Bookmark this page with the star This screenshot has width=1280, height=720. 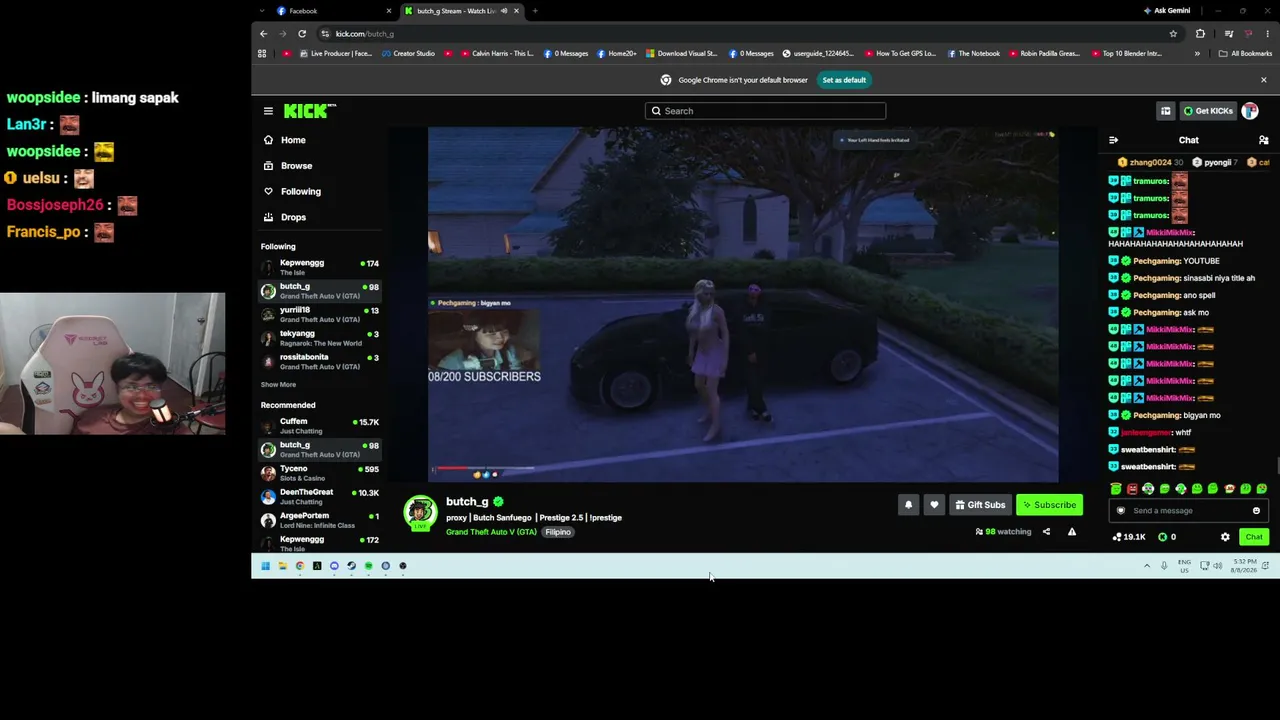point(1173,34)
